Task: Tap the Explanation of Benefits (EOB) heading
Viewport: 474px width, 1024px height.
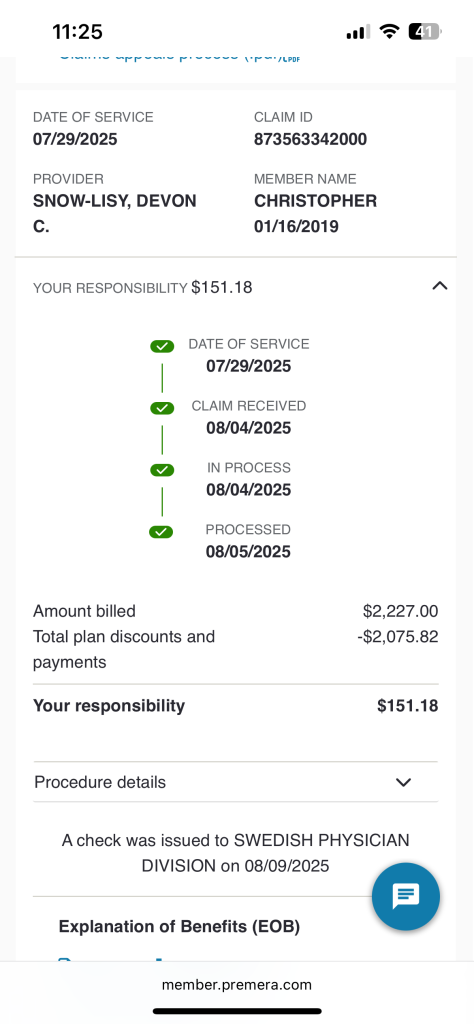Action: point(179,926)
